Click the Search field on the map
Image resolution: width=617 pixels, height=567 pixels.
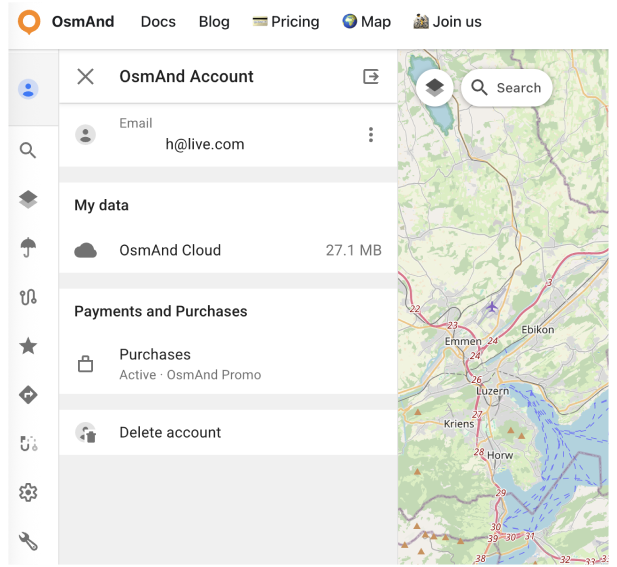click(x=507, y=88)
